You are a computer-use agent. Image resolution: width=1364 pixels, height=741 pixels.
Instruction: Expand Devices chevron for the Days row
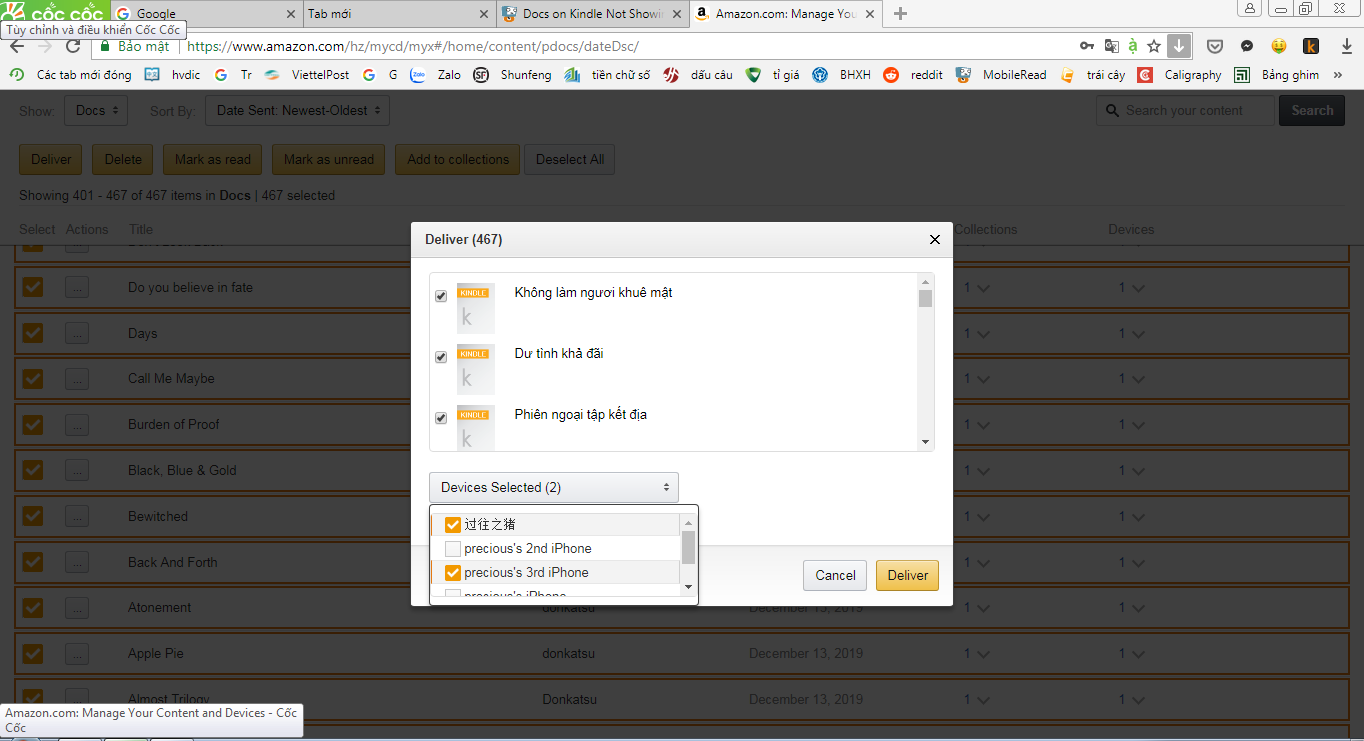click(1137, 334)
